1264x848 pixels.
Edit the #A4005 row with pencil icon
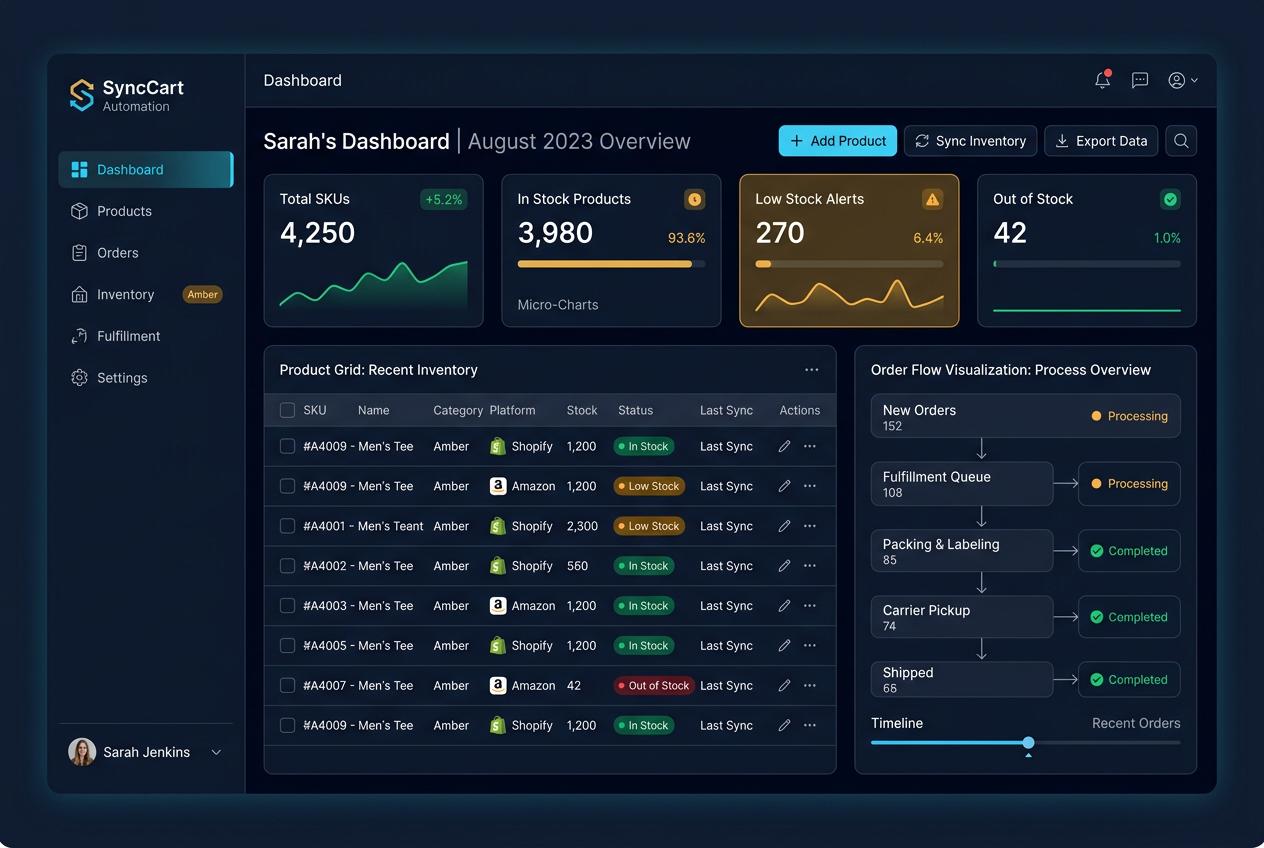pyautogui.click(x=784, y=646)
